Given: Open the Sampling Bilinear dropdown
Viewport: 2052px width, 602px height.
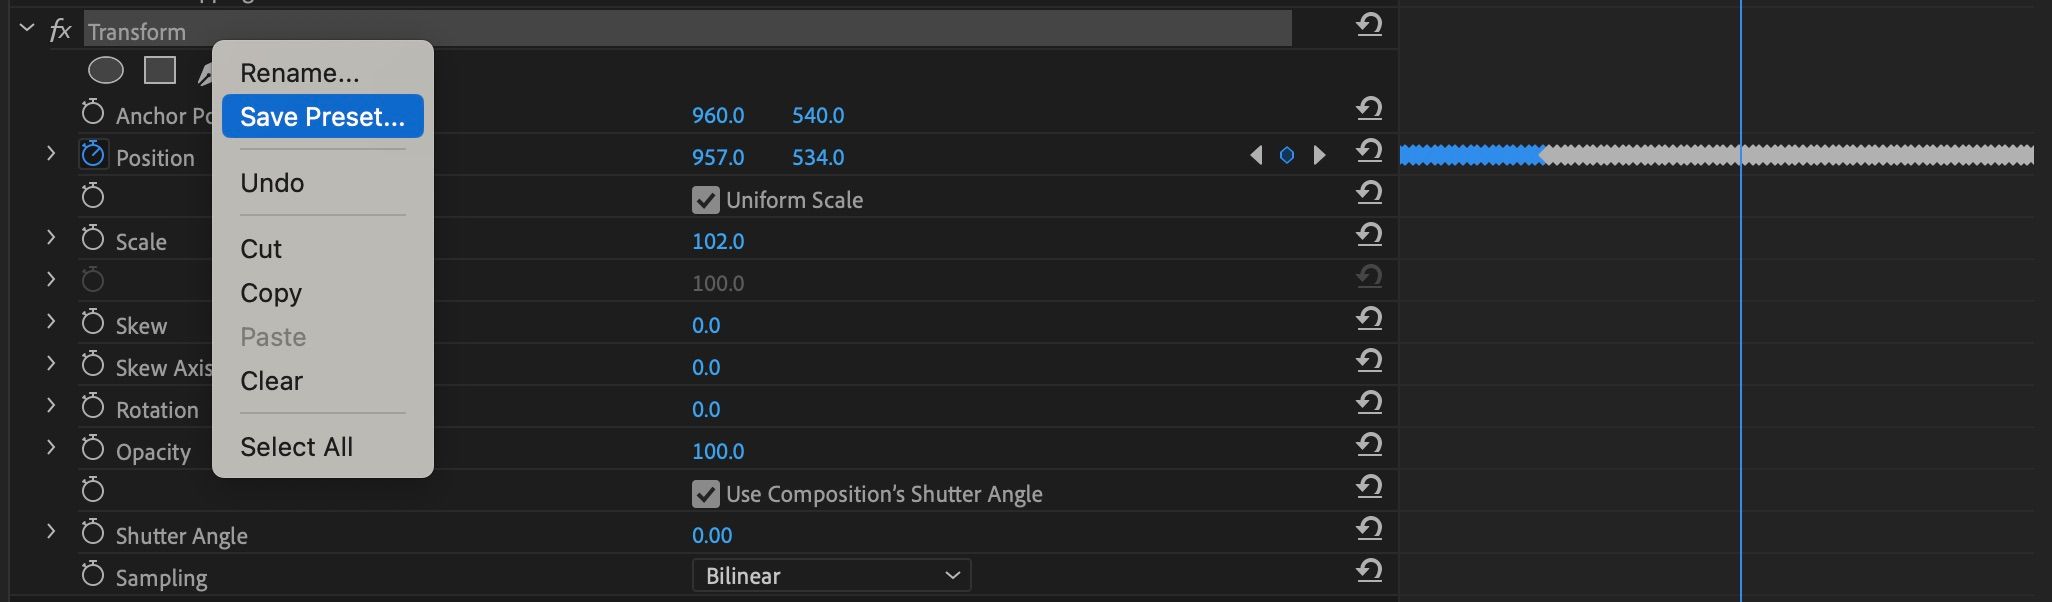Looking at the screenshot, I should coord(831,576).
